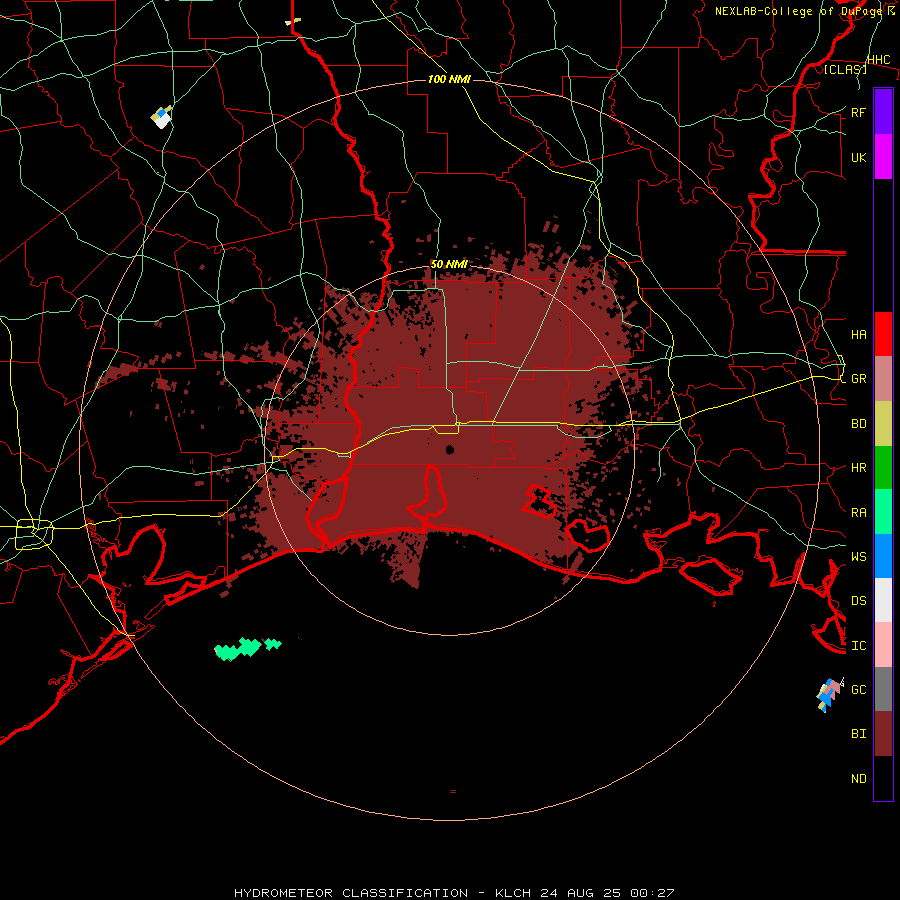Click the GR legend label
This screenshot has width=900, height=900.
(858, 379)
